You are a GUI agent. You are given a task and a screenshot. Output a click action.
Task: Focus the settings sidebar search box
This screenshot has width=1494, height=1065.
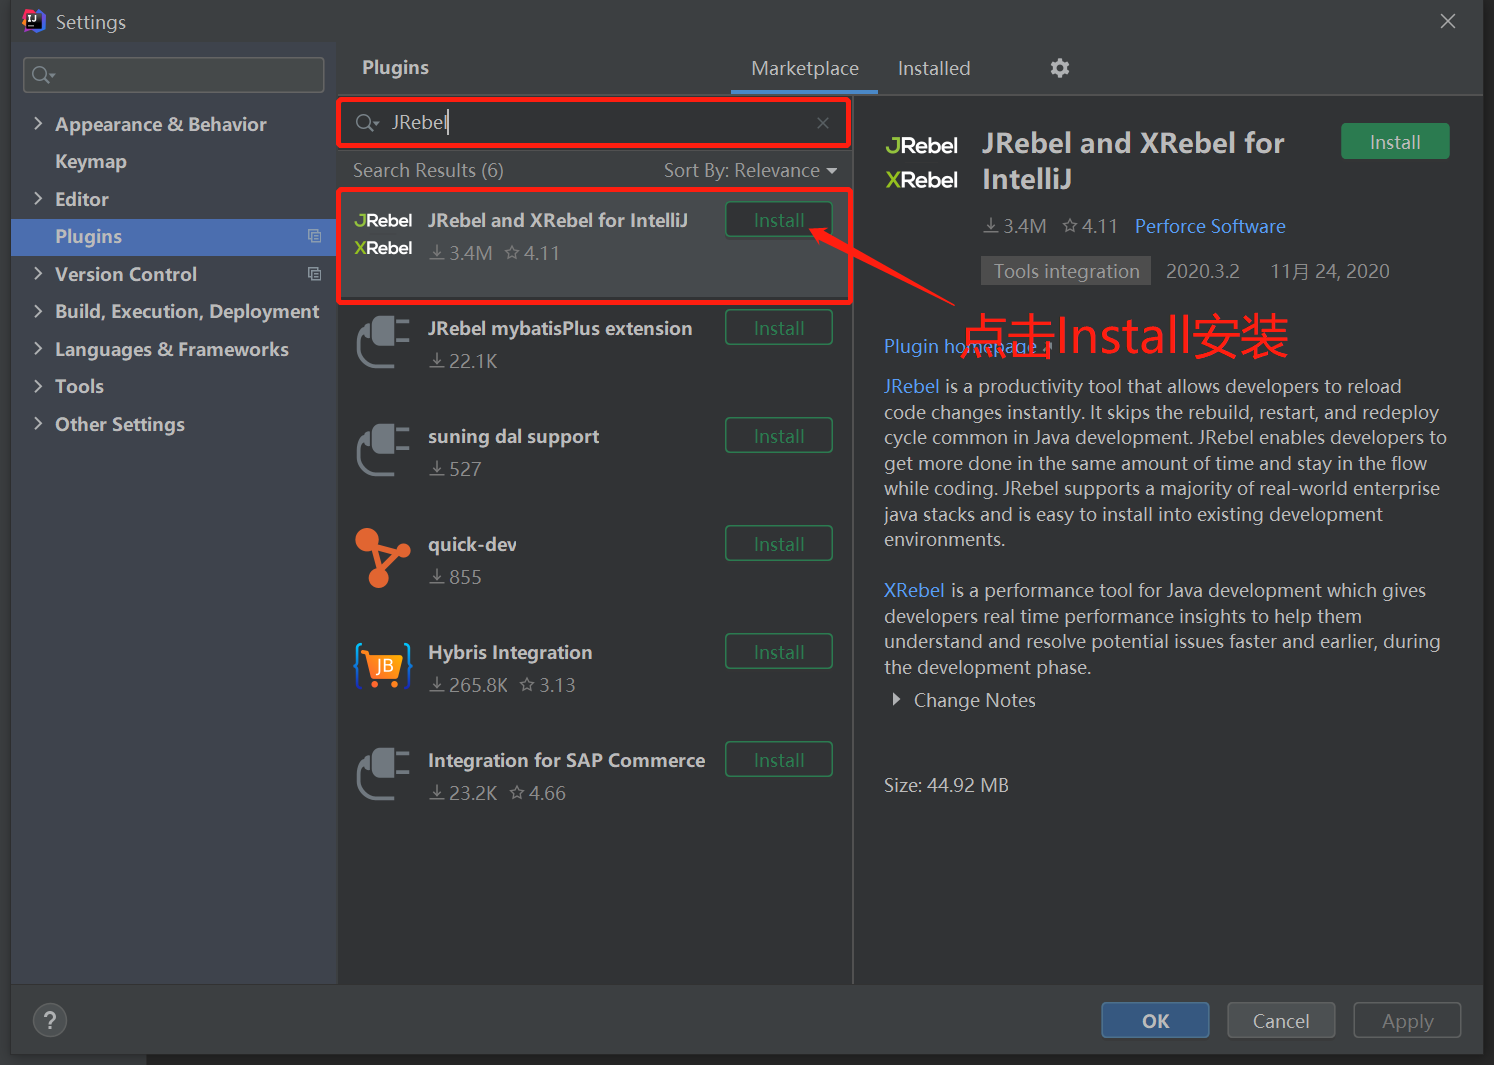pyautogui.click(x=174, y=75)
